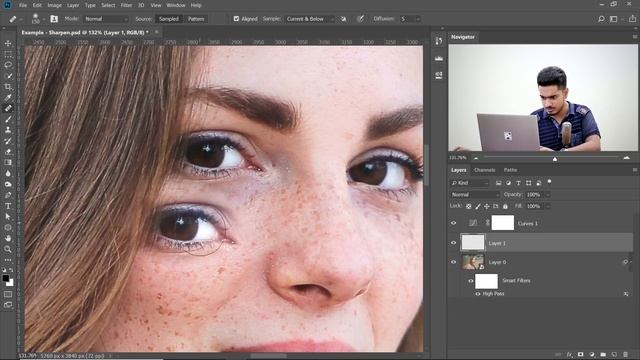This screenshot has width=640, height=360.
Task: Create a new group folder
Action: click(x=603, y=355)
